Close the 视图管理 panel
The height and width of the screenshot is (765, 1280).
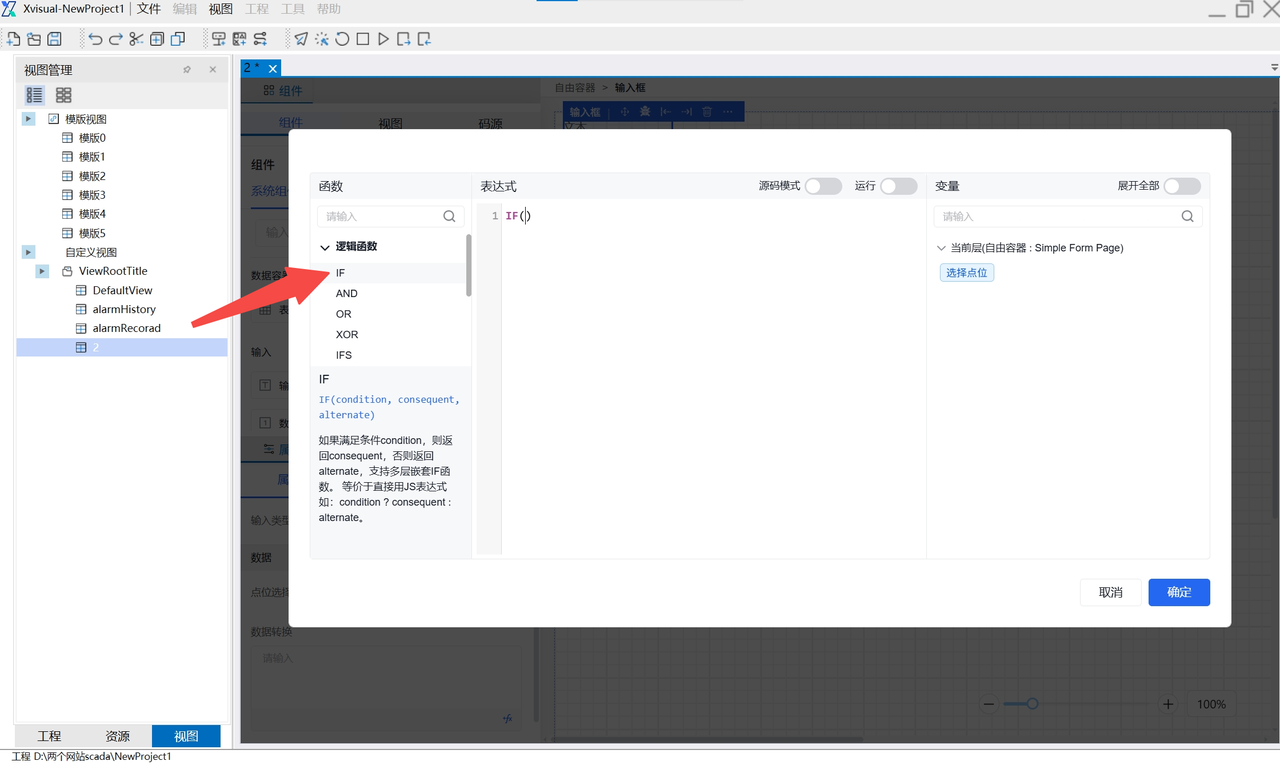pos(213,70)
